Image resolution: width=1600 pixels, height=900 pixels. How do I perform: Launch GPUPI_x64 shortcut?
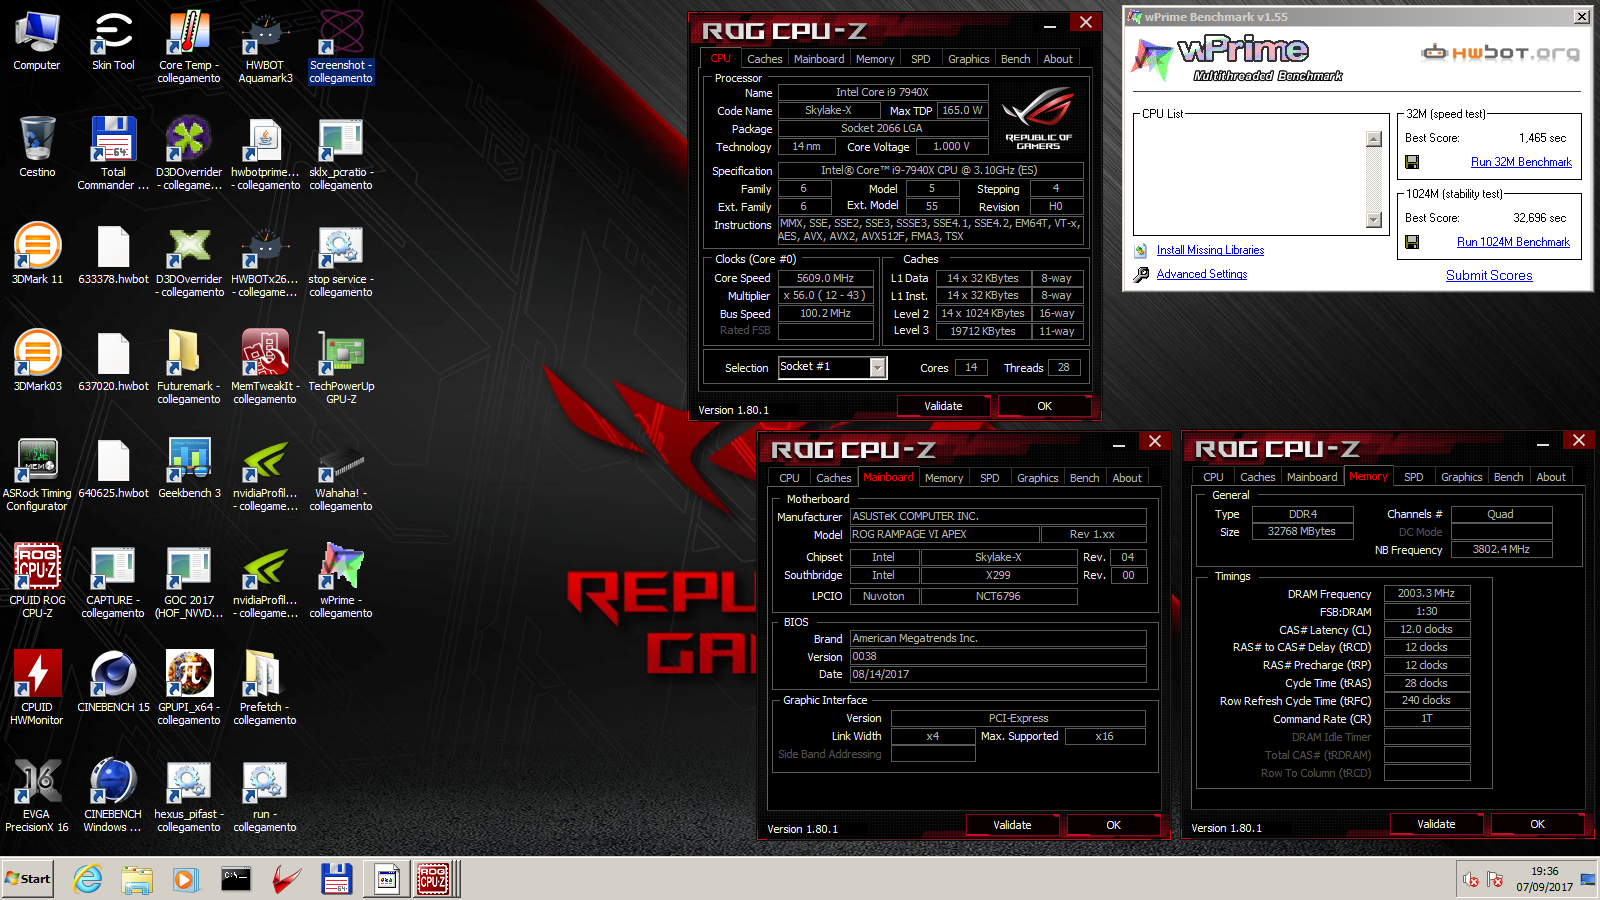point(189,688)
